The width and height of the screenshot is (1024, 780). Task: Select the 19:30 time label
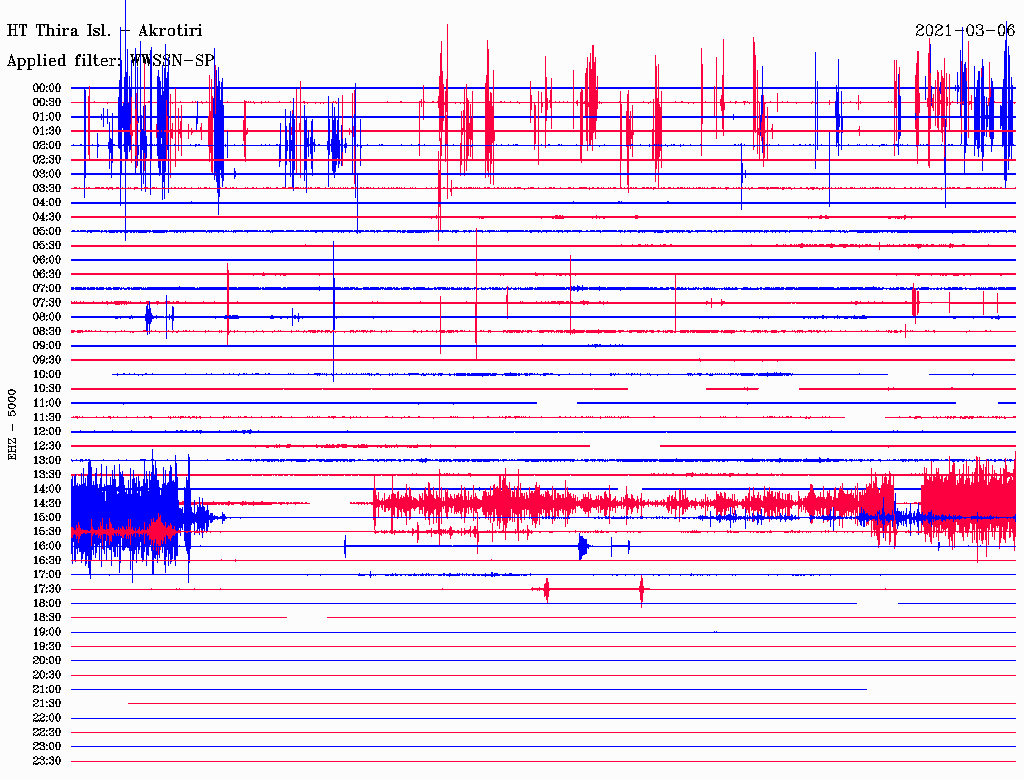[x=47, y=647]
